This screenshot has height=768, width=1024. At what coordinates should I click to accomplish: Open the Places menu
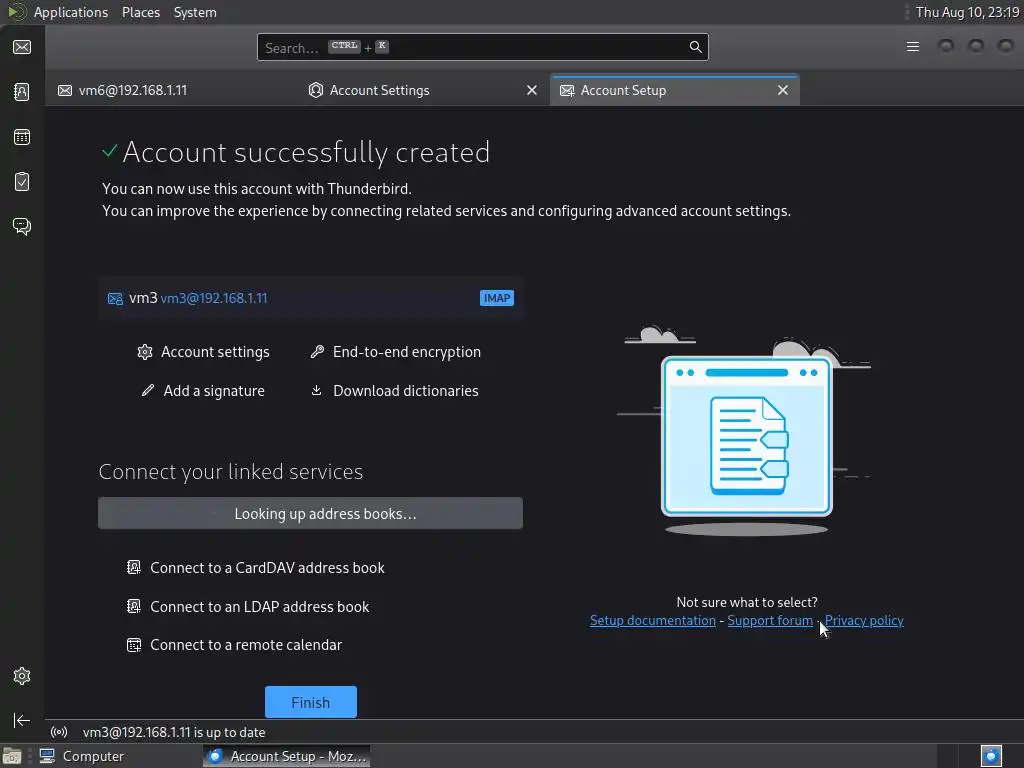click(x=140, y=12)
